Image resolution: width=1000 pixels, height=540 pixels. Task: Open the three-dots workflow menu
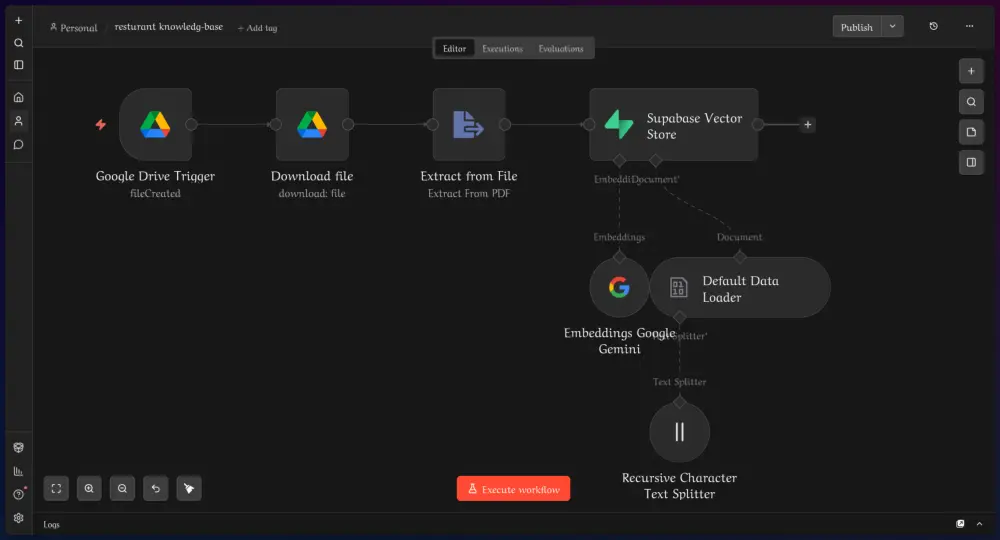pyautogui.click(x=969, y=26)
